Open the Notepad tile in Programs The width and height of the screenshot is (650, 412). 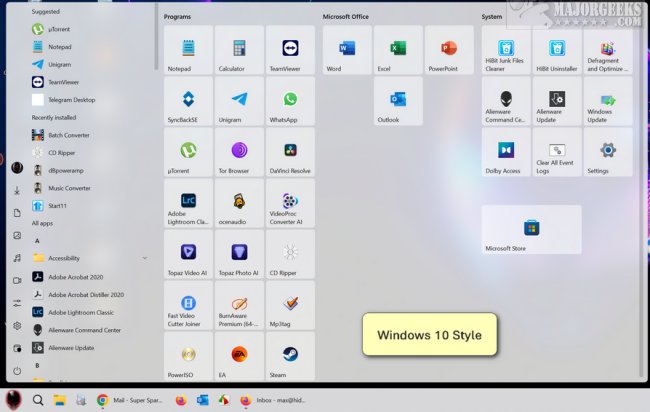click(x=188, y=50)
